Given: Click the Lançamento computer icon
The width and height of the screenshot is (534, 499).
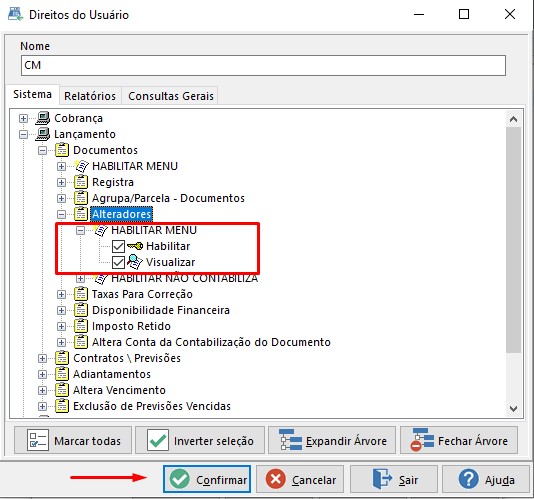Looking at the screenshot, I should click(43, 134).
